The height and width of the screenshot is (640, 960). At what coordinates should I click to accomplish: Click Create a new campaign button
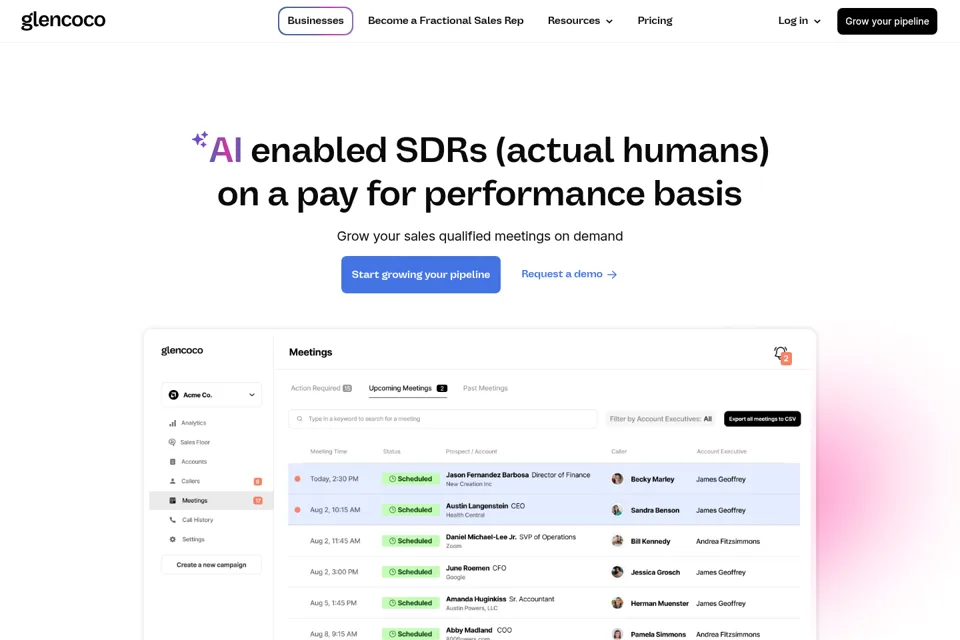[x=211, y=565]
